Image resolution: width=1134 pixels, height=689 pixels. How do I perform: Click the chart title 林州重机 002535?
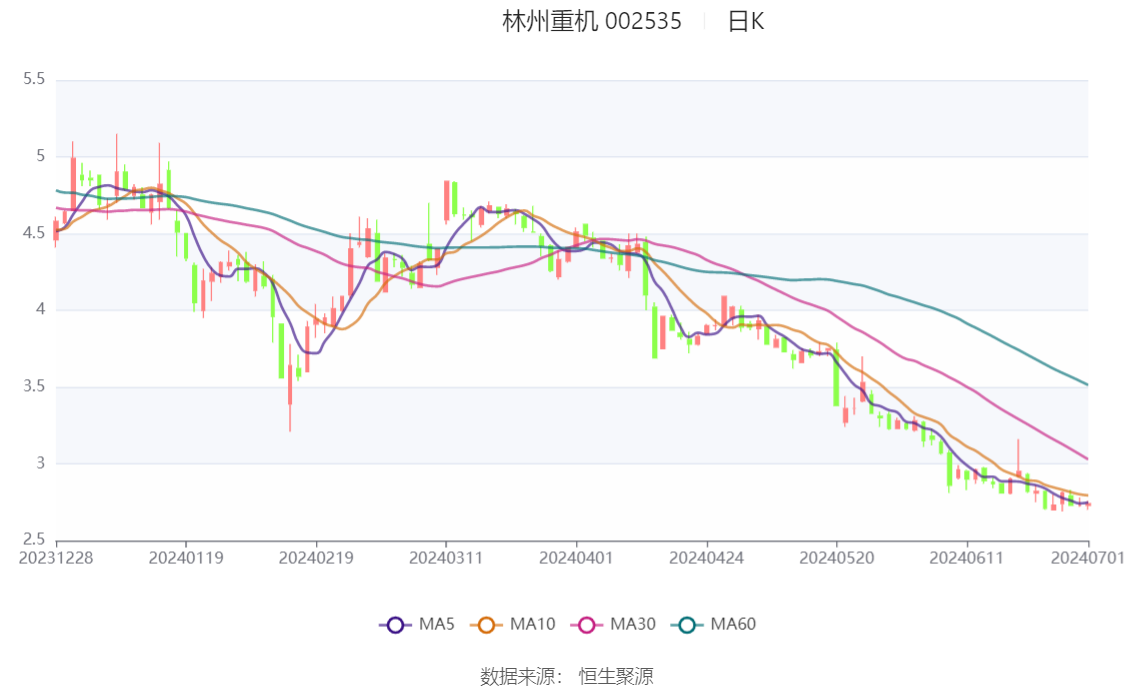592,22
